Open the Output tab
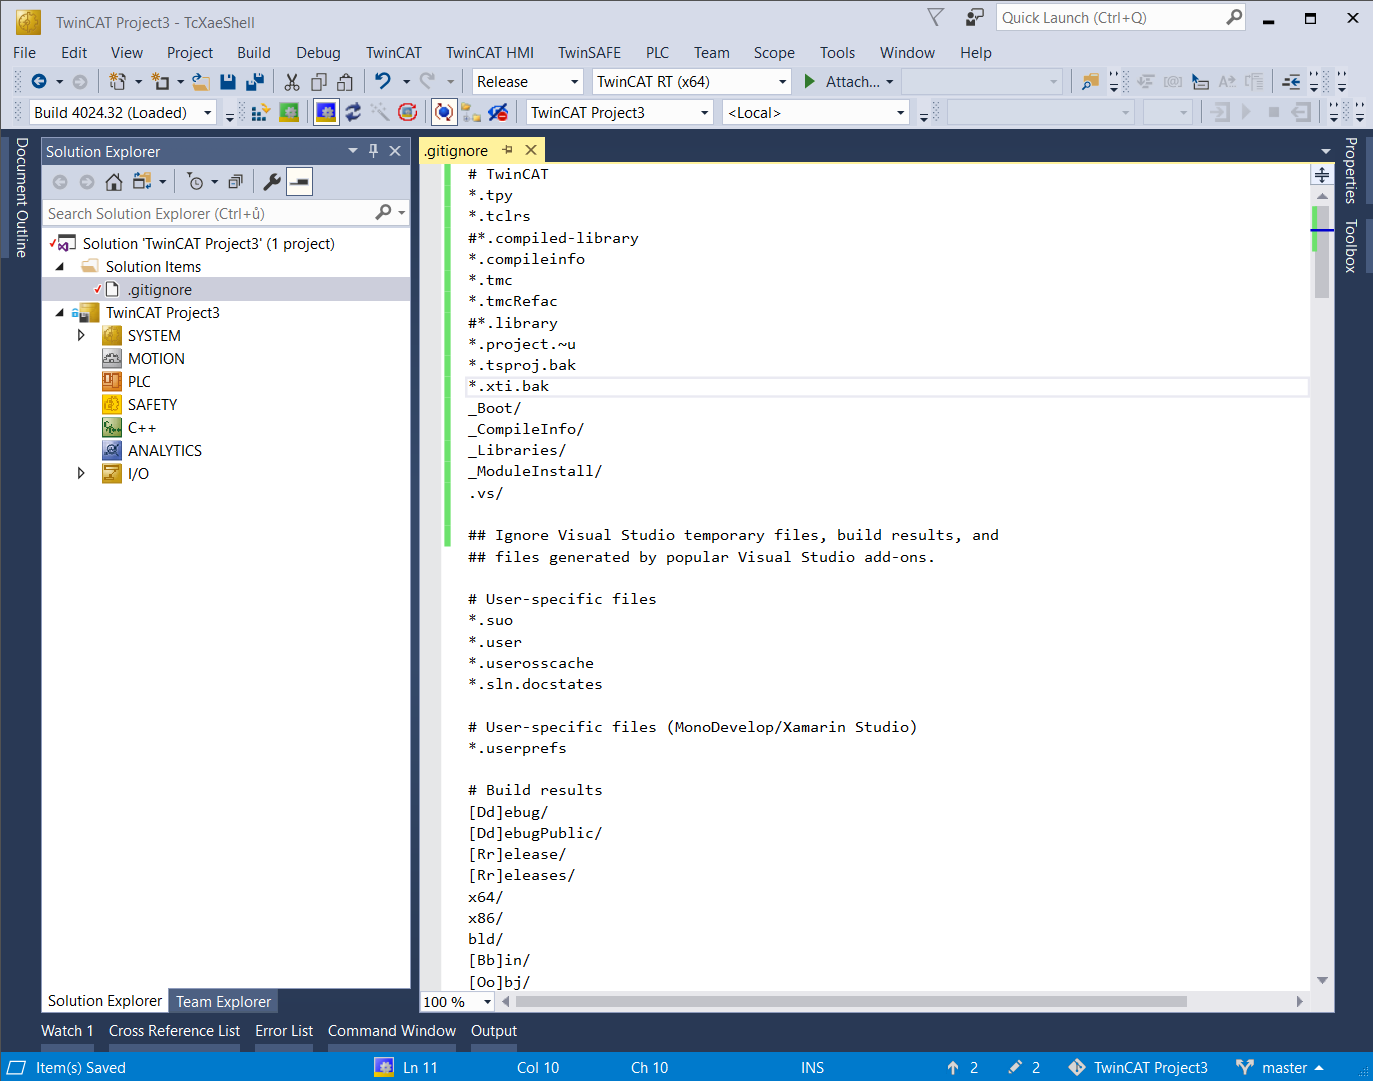This screenshot has height=1081, width=1373. coord(494,1031)
